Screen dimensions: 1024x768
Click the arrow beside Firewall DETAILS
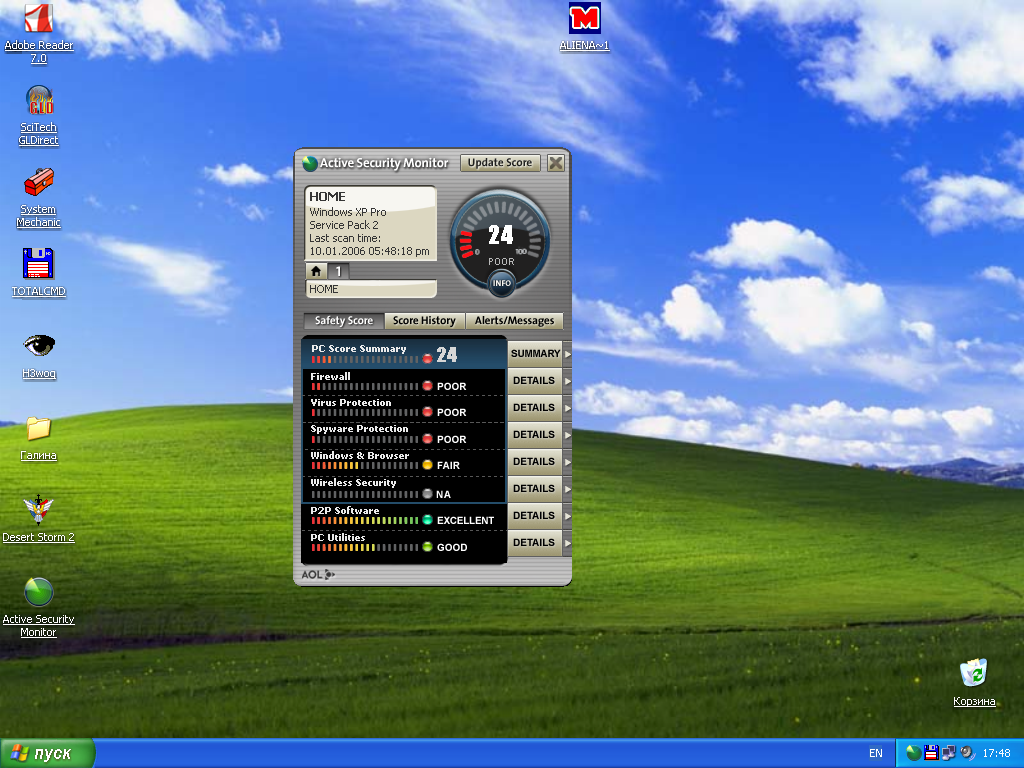click(568, 381)
